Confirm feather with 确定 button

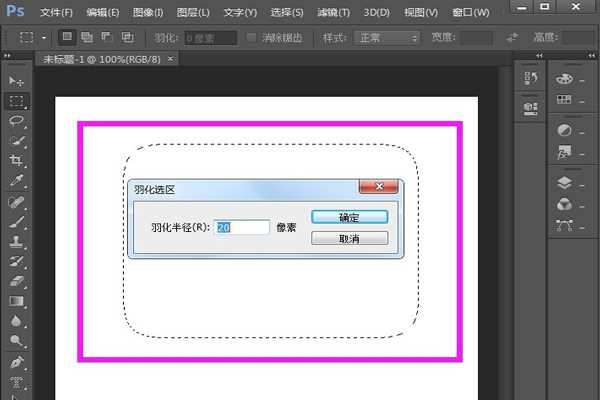pos(349,217)
